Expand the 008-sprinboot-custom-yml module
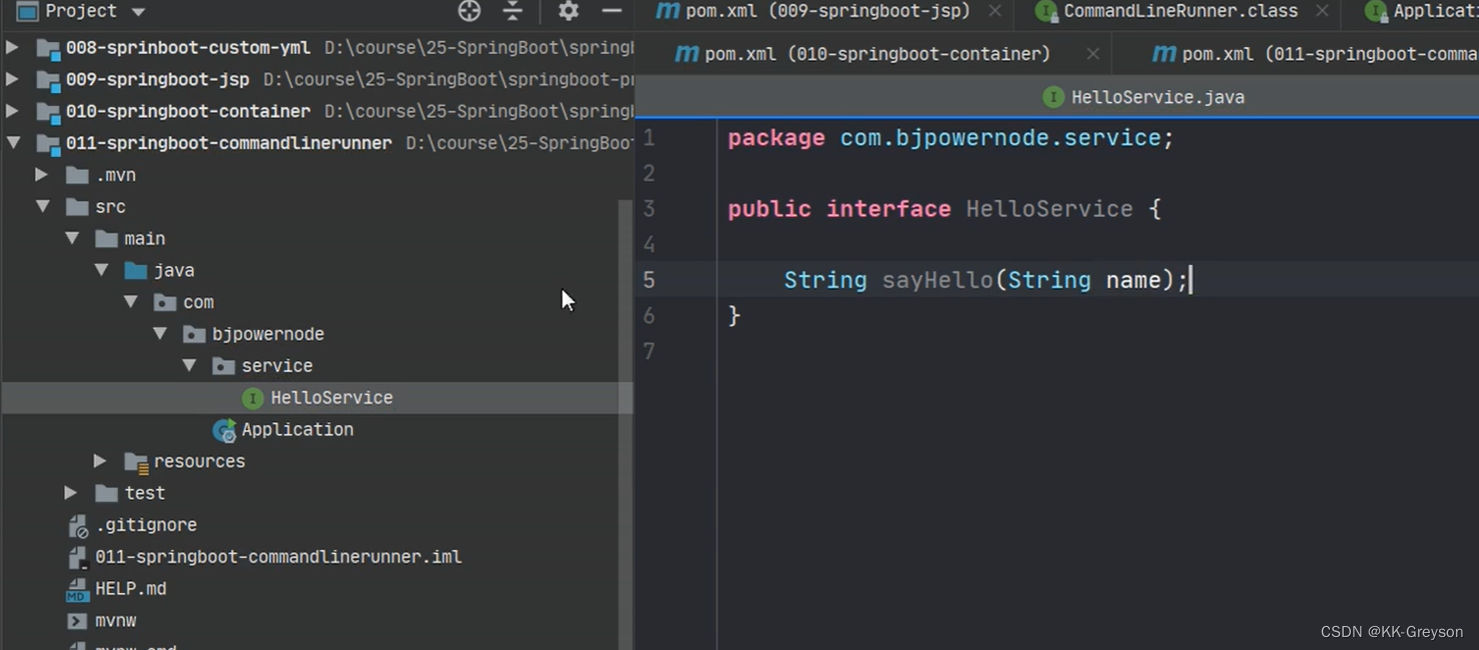Image resolution: width=1479 pixels, height=650 pixels. tap(13, 47)
